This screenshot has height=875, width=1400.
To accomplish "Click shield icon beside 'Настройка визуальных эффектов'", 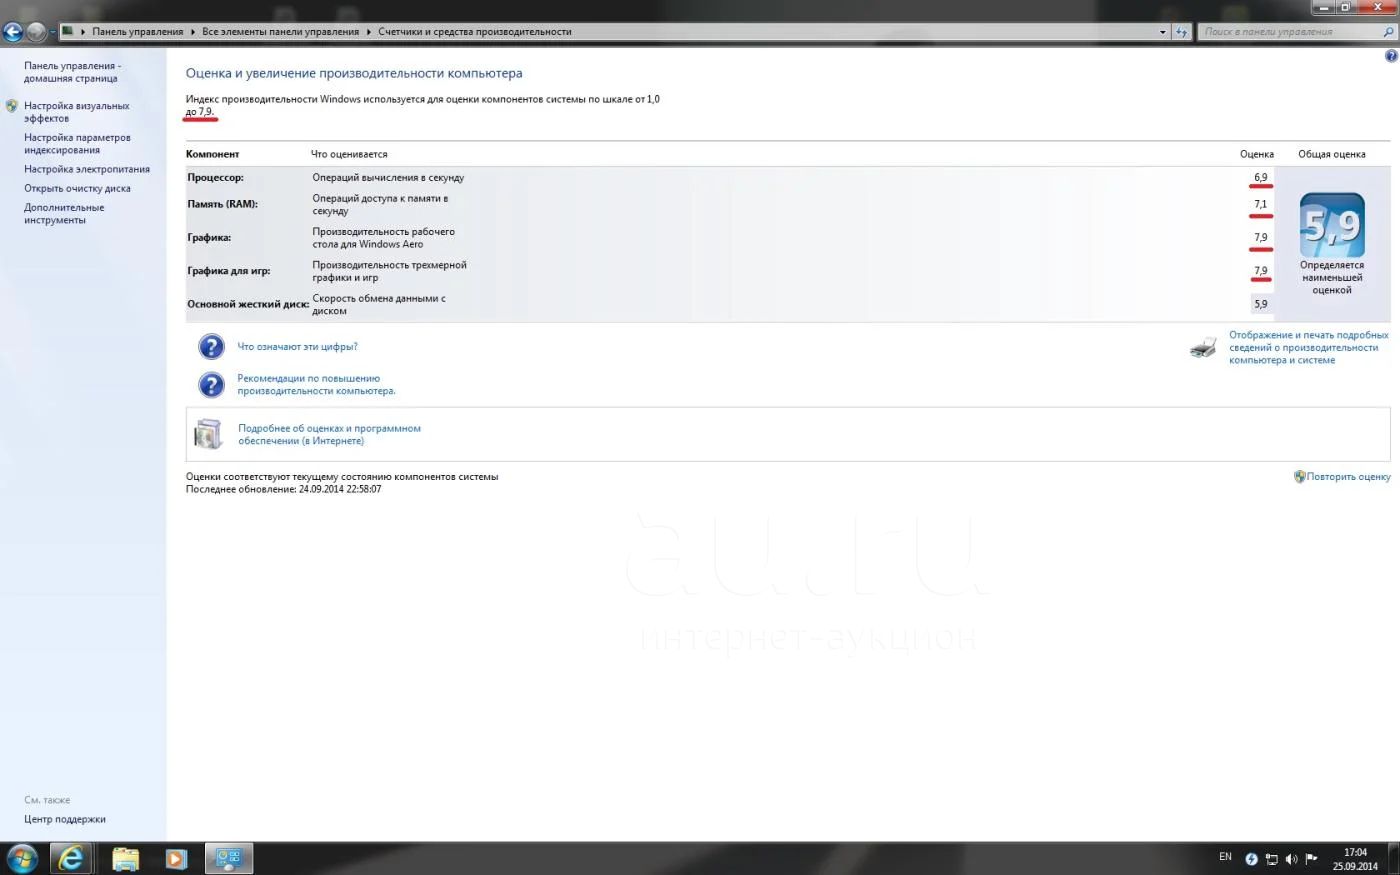I will [12, 106].
